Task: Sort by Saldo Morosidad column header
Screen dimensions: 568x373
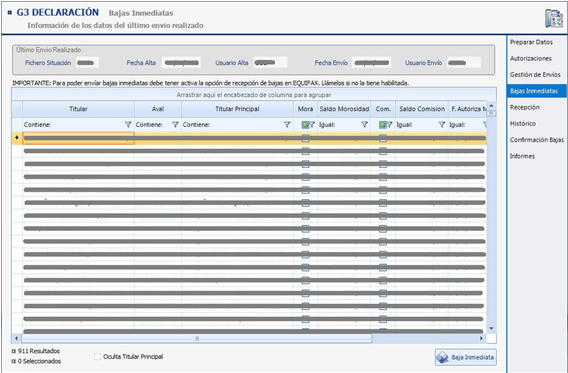Action: pos(344,109)
